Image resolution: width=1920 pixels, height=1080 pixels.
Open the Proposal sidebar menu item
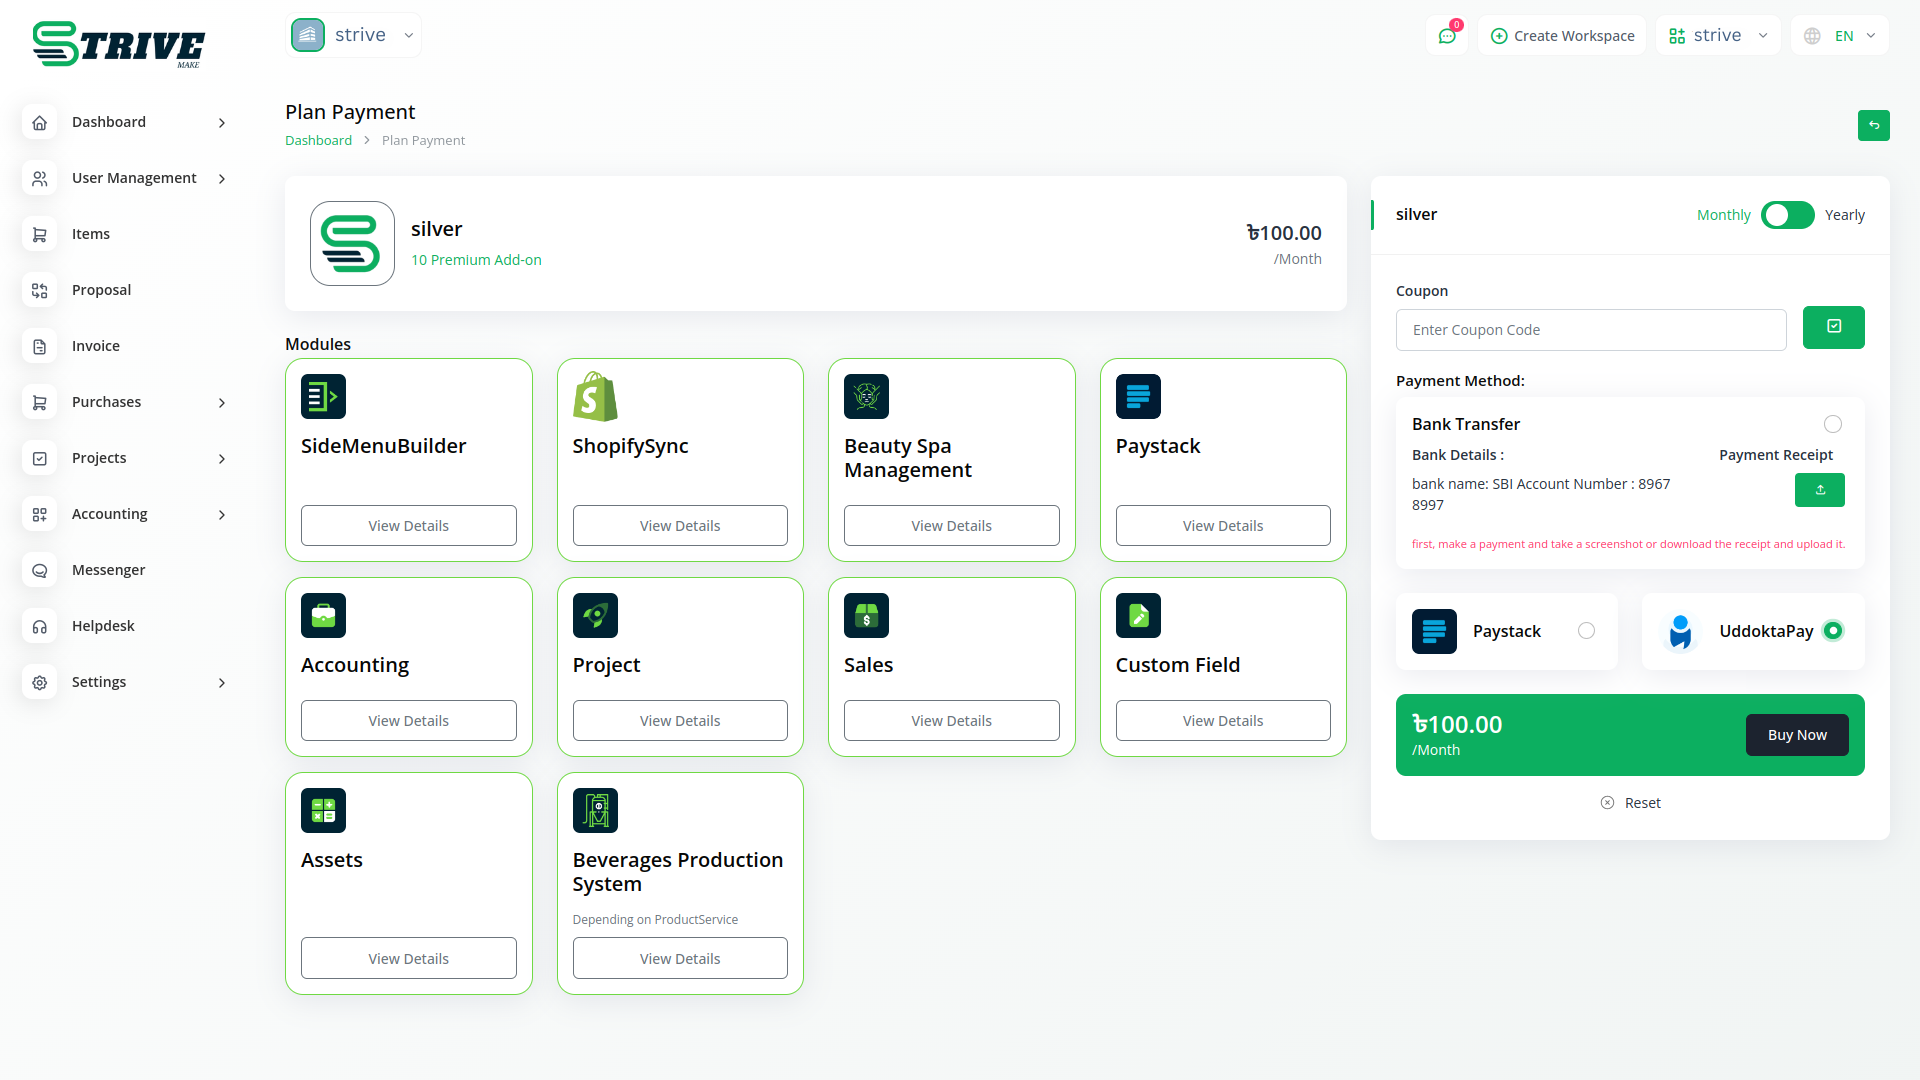pos(101,290)
